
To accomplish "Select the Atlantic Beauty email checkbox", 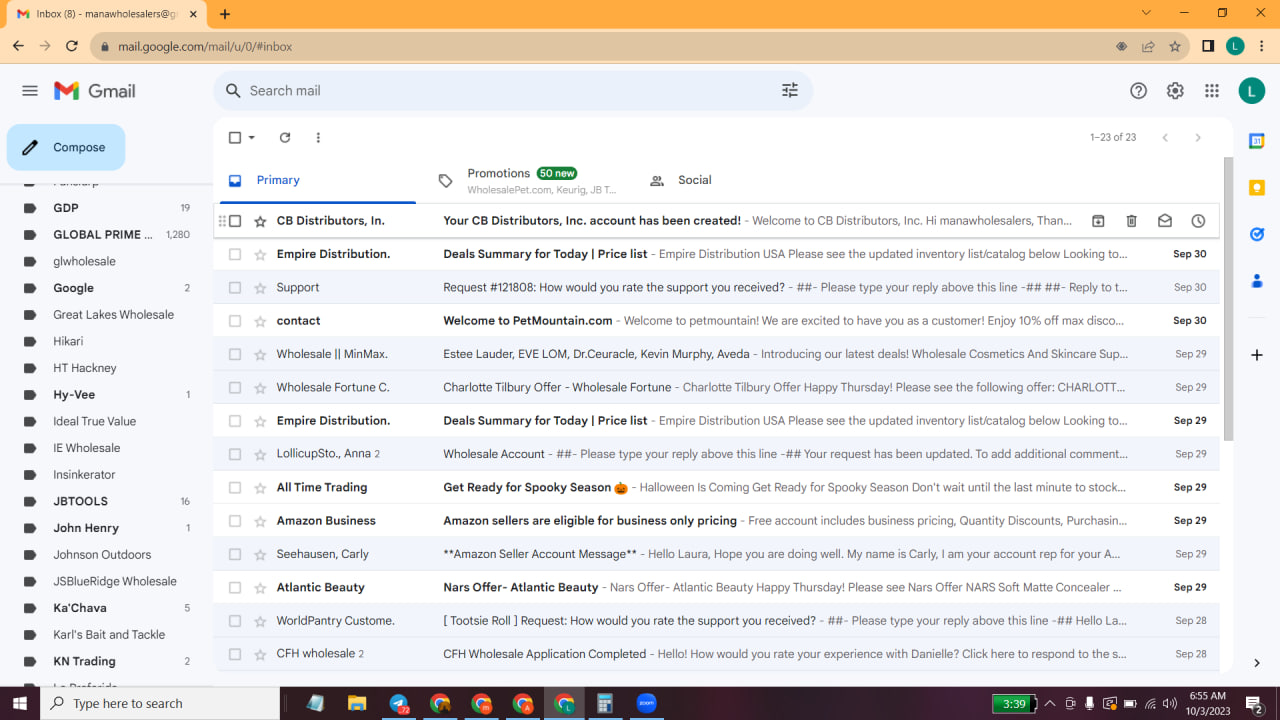I will pos(235,588).
